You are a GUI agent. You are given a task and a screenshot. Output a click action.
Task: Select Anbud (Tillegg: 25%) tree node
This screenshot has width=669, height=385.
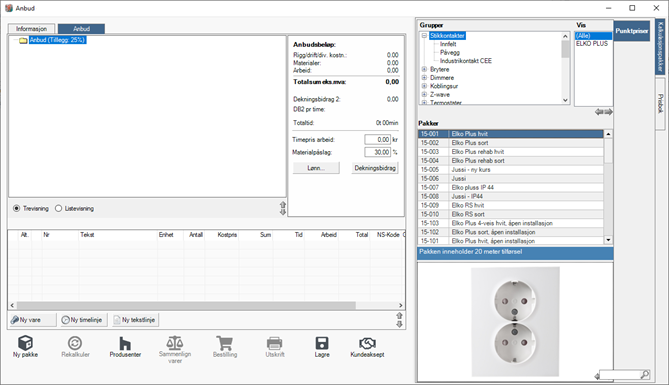[x=58, y=40]
